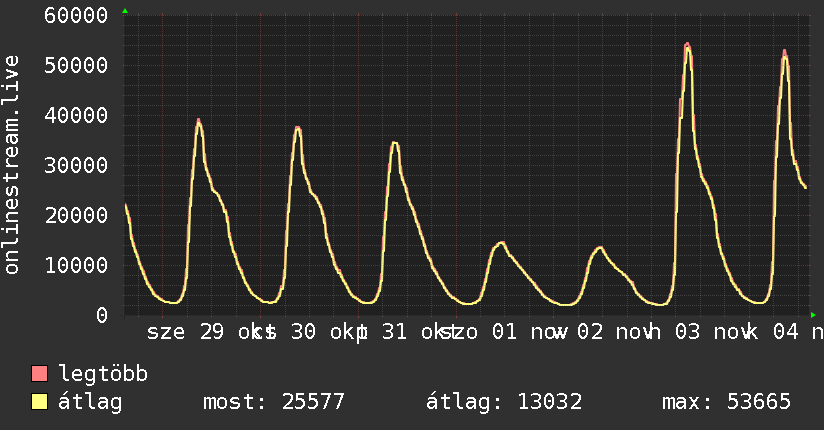Click the highest peak on 03 nov
824x430 pixels.
pyautogui.click(x=687, y=45)
